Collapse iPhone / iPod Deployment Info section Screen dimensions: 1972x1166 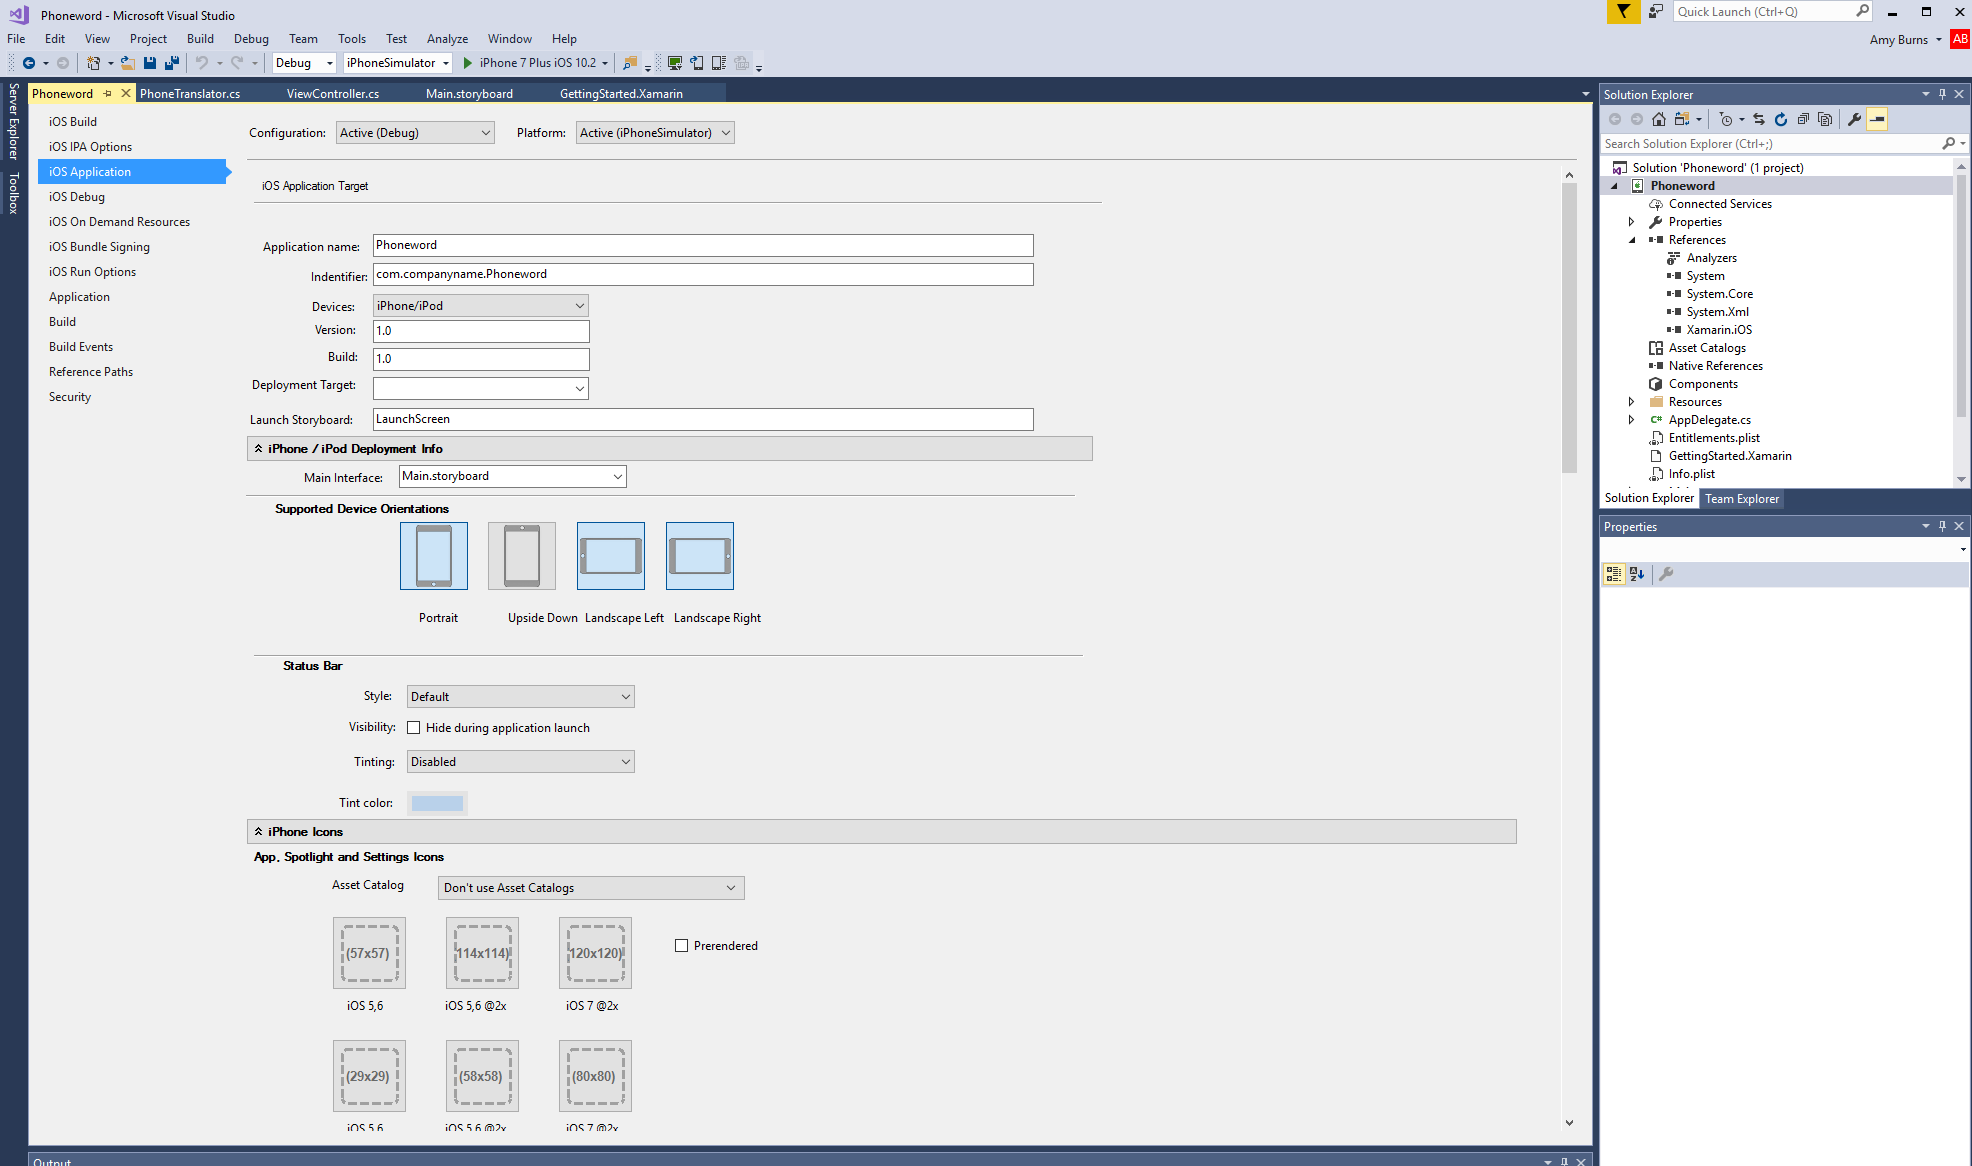258,449
